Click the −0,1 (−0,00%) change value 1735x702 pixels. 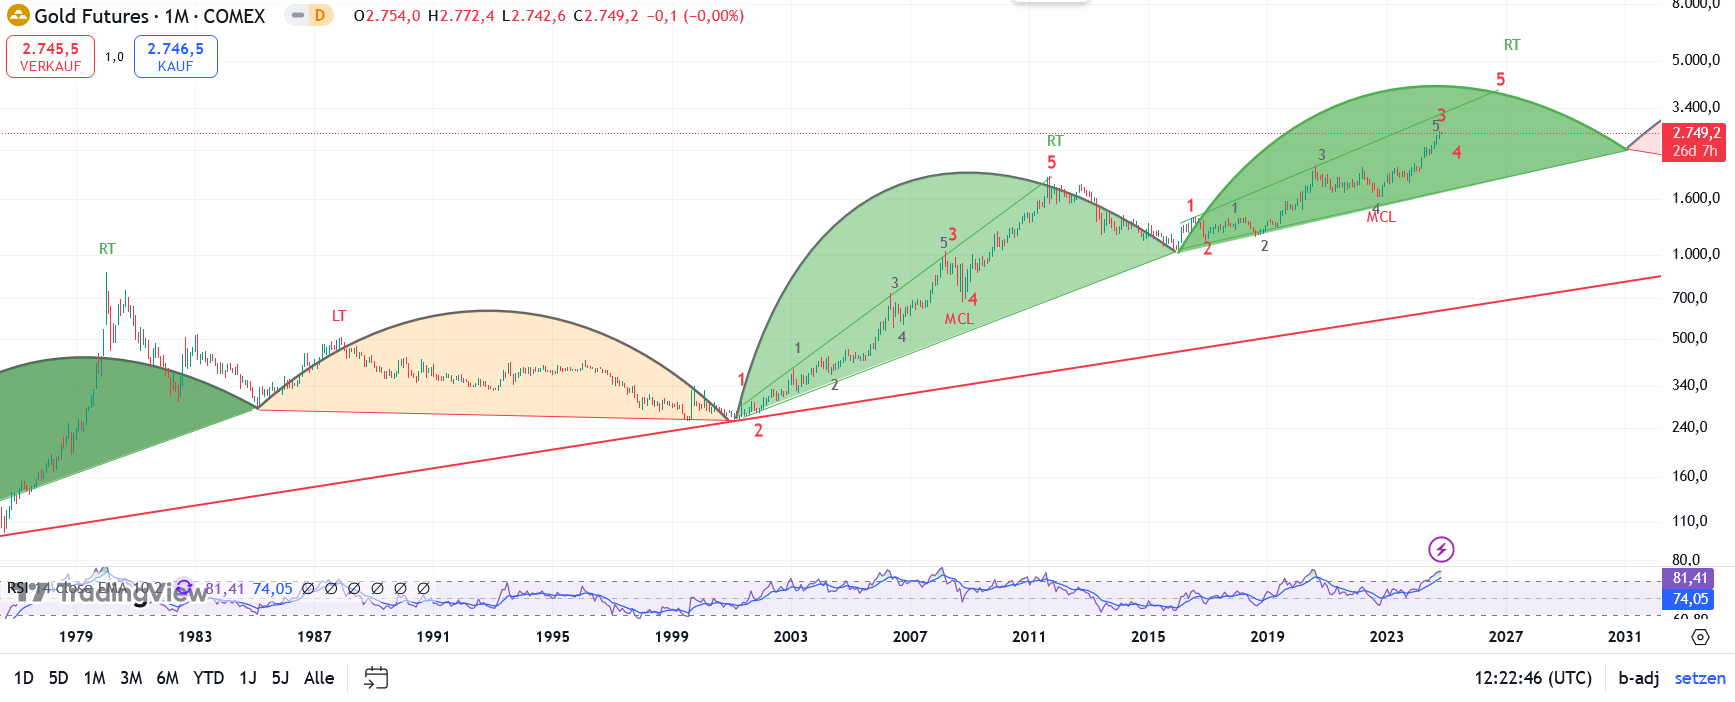[x=695, y=16]
